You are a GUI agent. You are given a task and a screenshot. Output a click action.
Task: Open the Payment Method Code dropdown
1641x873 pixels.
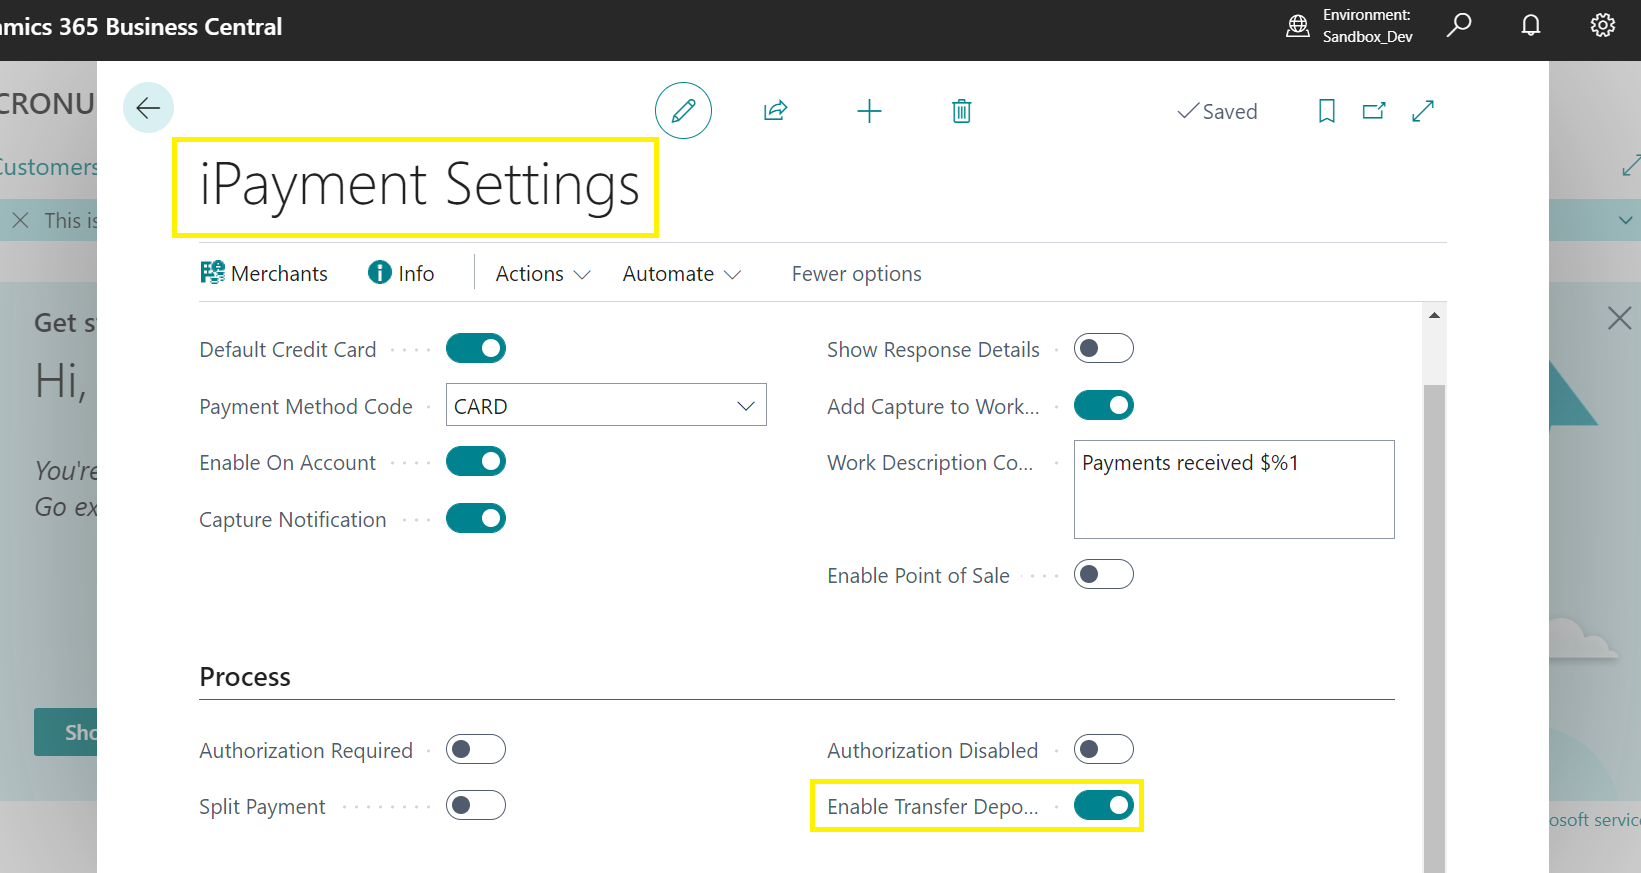[x=606, y=405]
